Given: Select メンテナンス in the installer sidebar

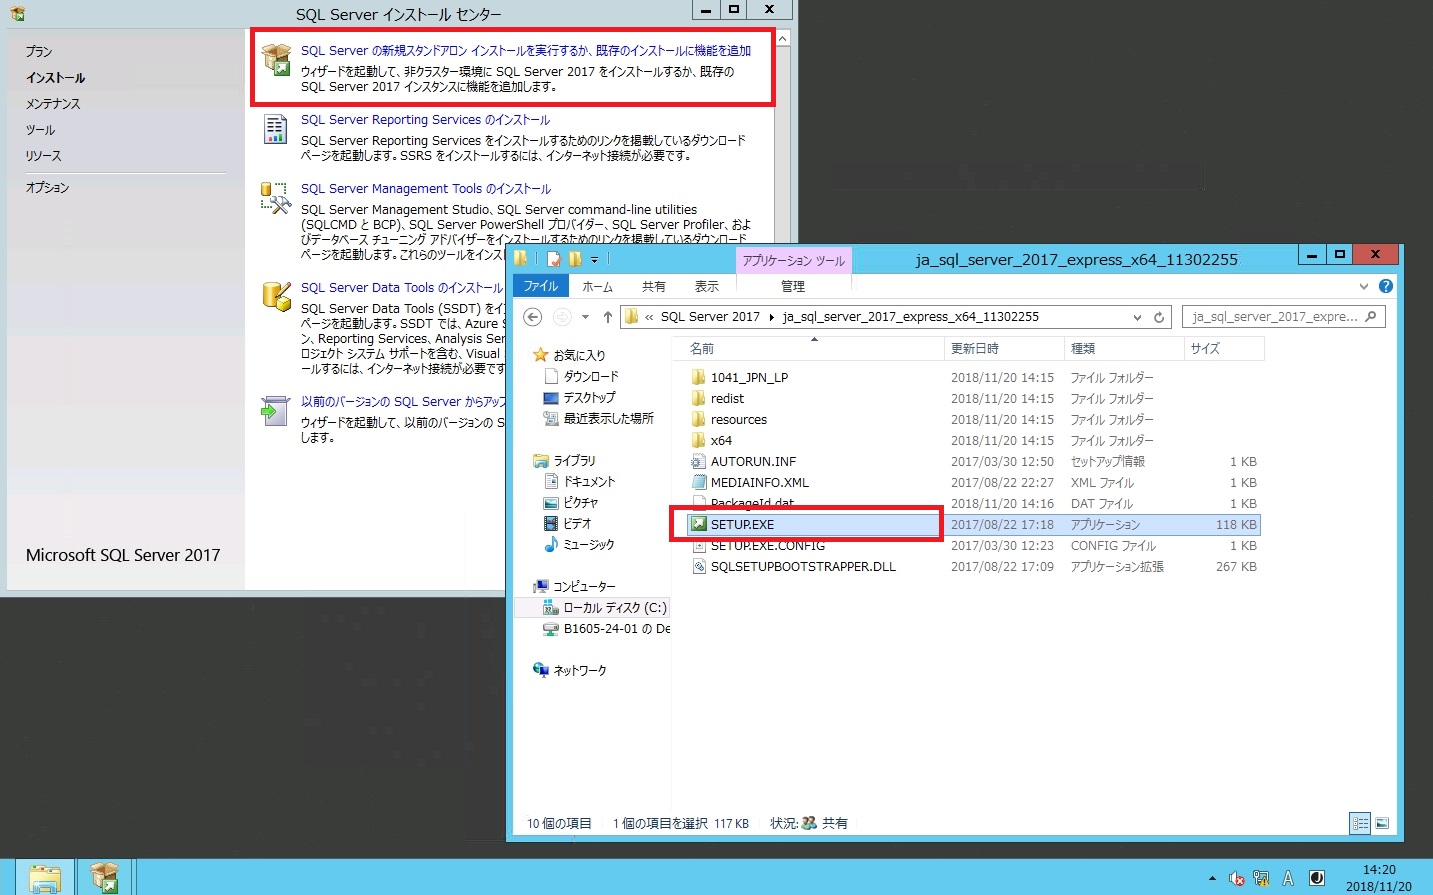Looking at the screenshot, I should coord(53,104).
